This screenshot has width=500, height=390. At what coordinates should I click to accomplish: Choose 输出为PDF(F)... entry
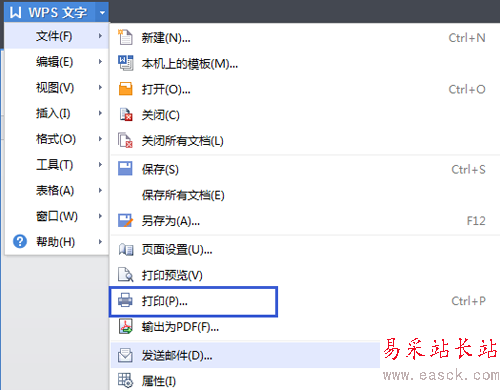click(305, 327)
